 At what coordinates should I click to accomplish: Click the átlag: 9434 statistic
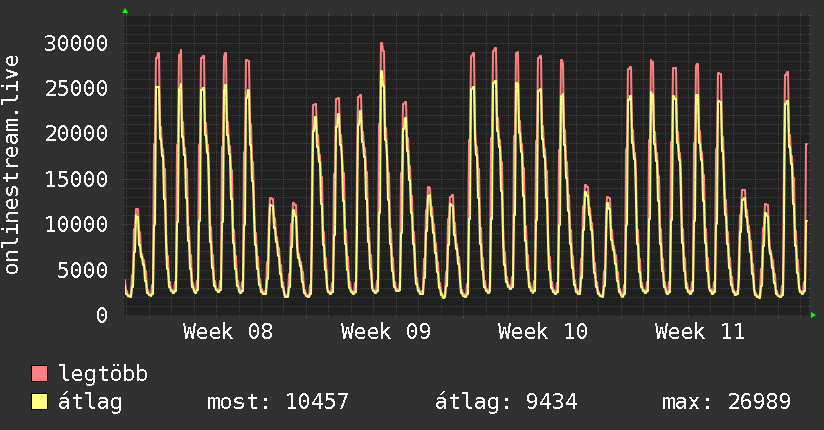point(507,402)
